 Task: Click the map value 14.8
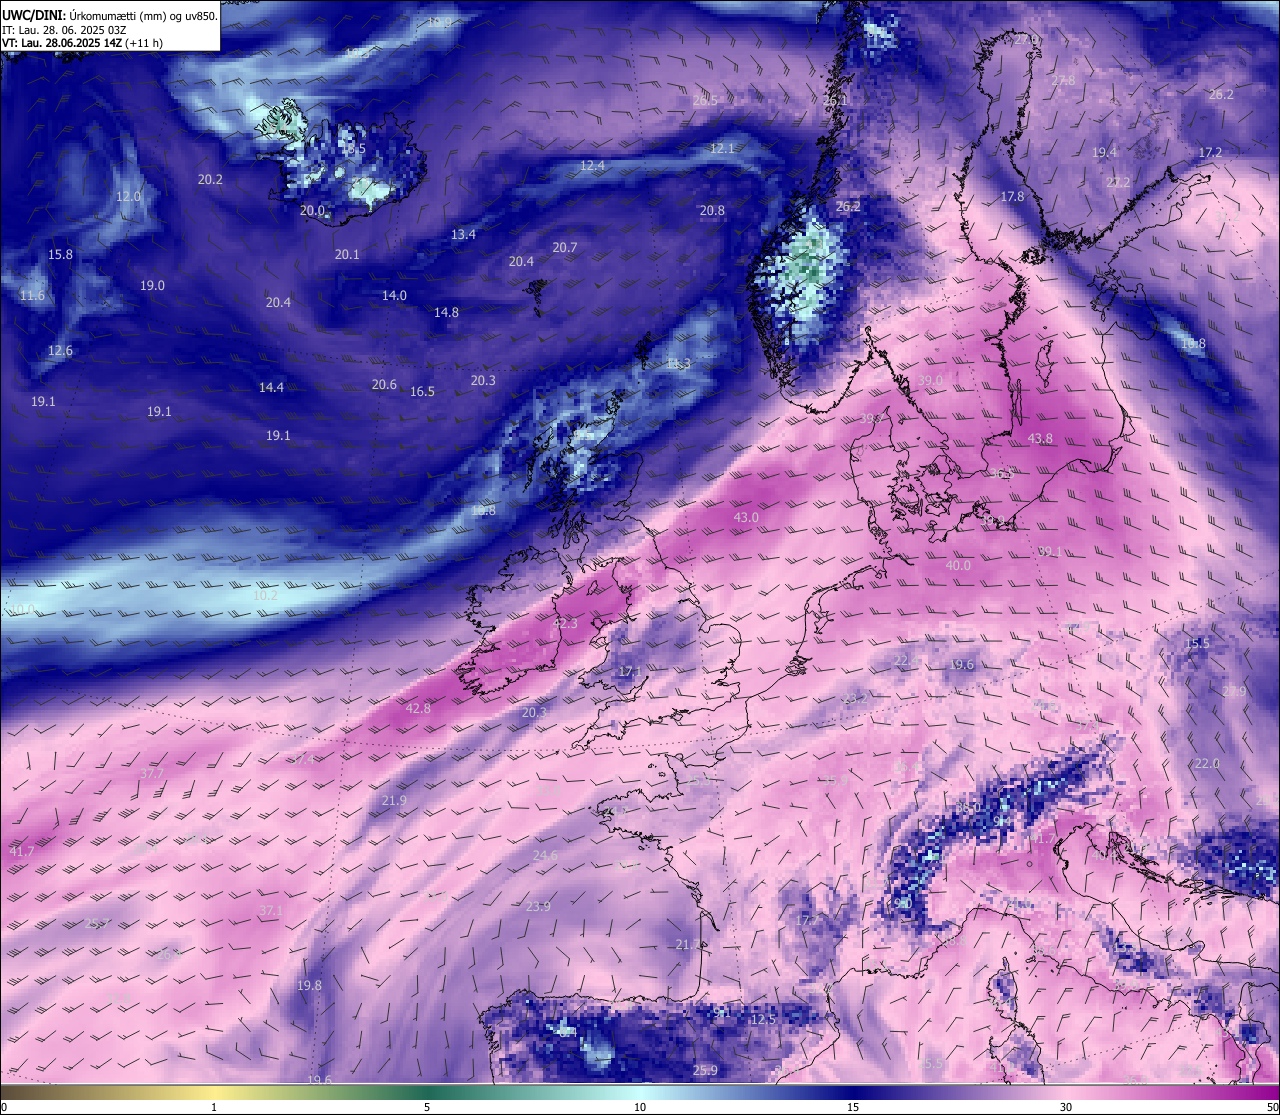click(446, 313)
